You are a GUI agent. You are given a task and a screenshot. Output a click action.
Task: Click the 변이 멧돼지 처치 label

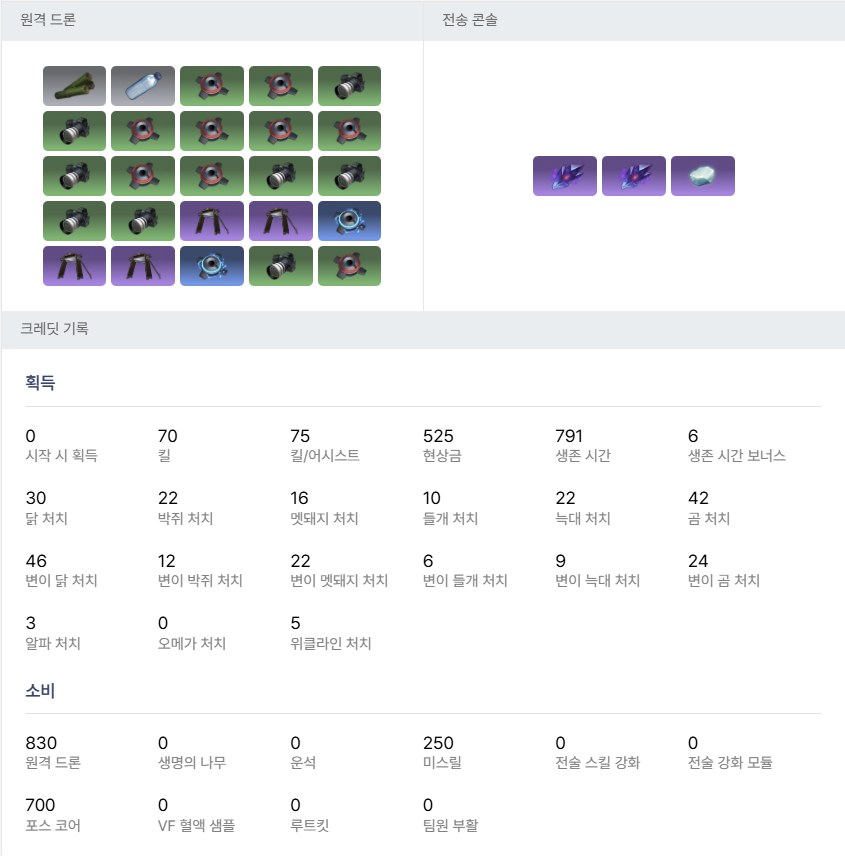click(x=339, y=580)
